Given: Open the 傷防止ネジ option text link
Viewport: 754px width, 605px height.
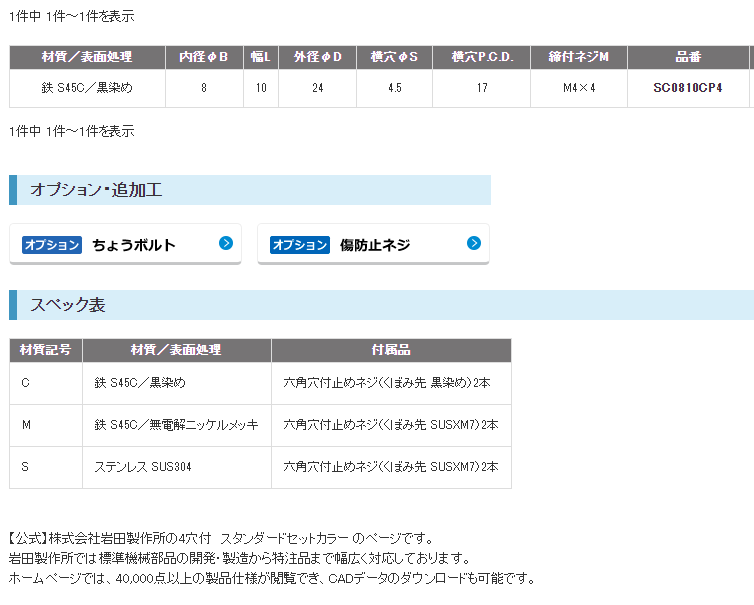Looking at the screenshot, I should coord(375,245).
